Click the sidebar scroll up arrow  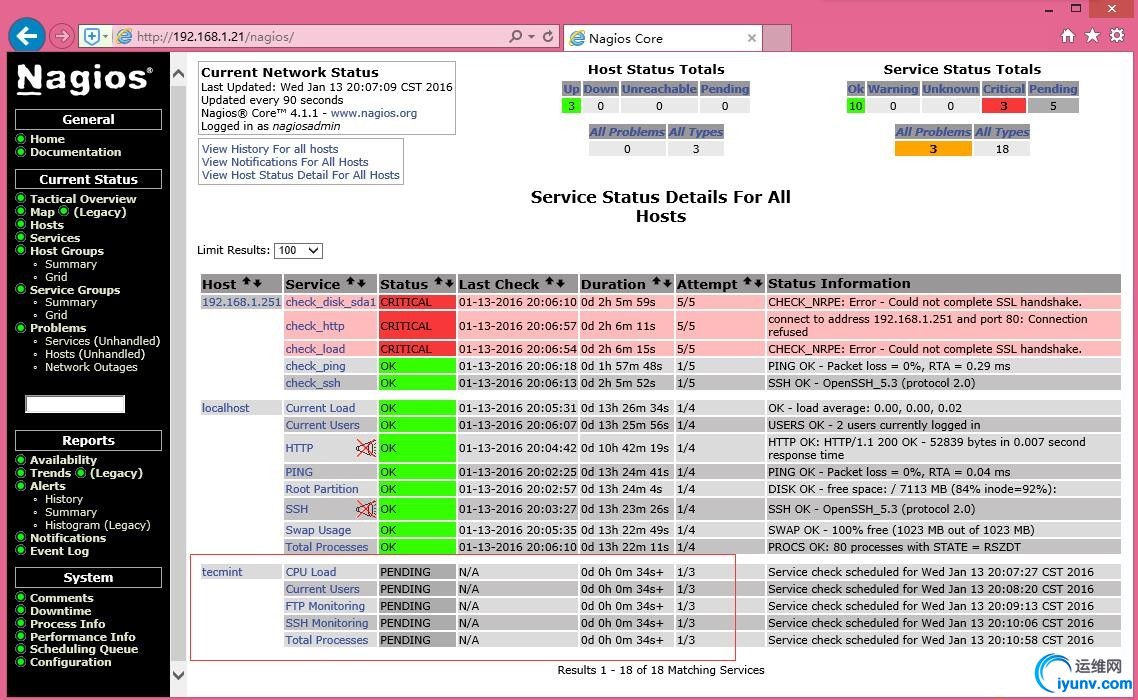[x=179, y=73]
